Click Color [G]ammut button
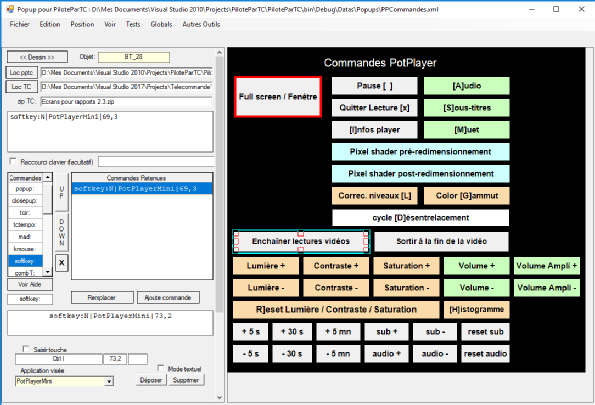The width and height of the screenshot is (595, 405). tap(466, 196)
